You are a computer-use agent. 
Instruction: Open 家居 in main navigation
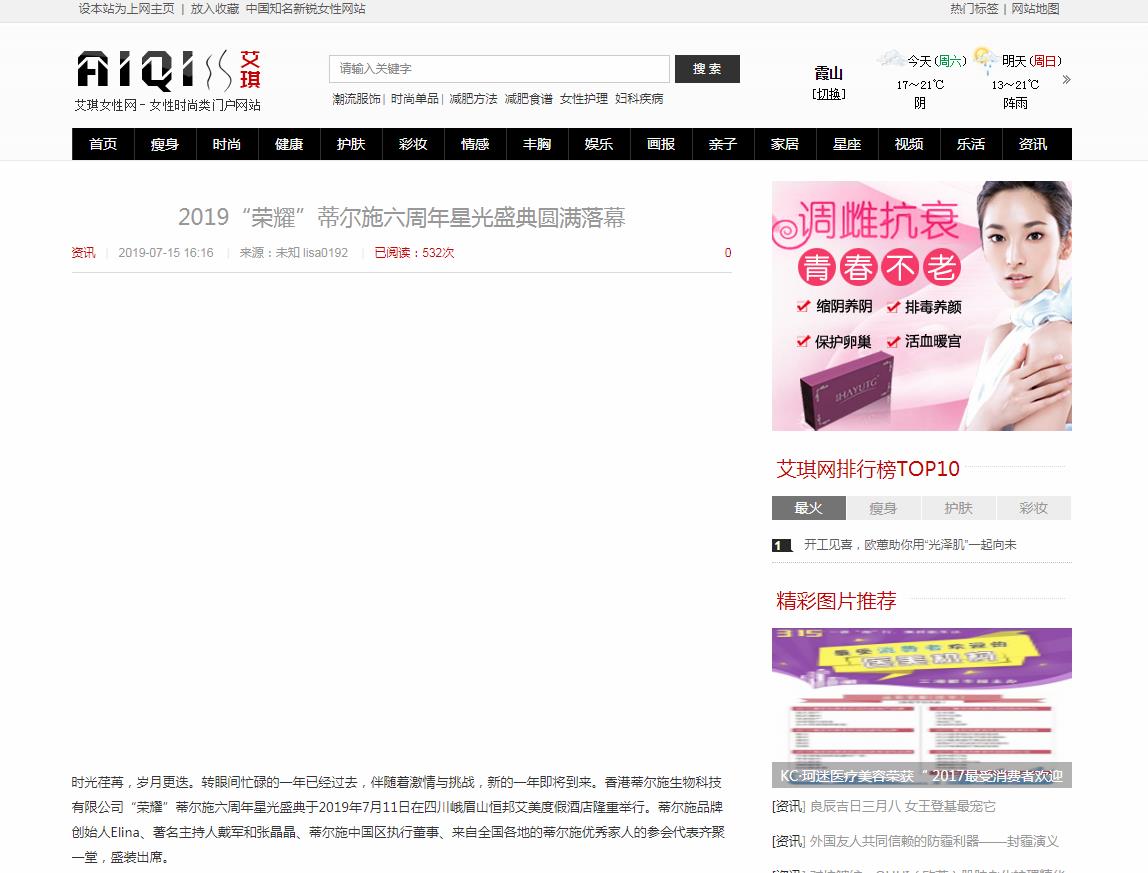[x=785, y=144]
